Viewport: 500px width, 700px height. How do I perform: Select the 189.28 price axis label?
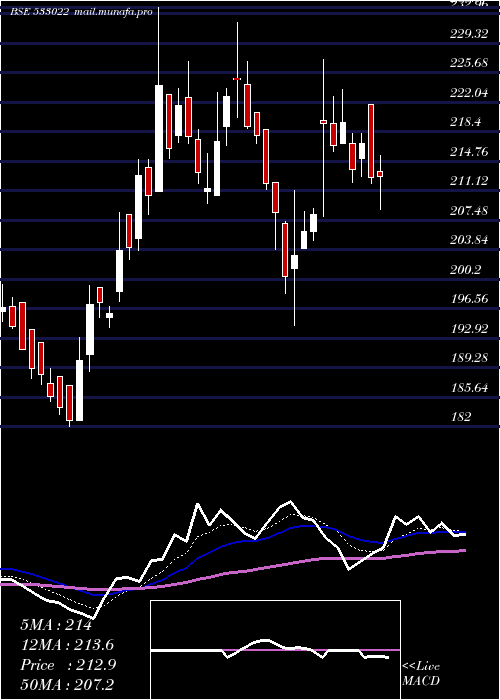[469, 358]
